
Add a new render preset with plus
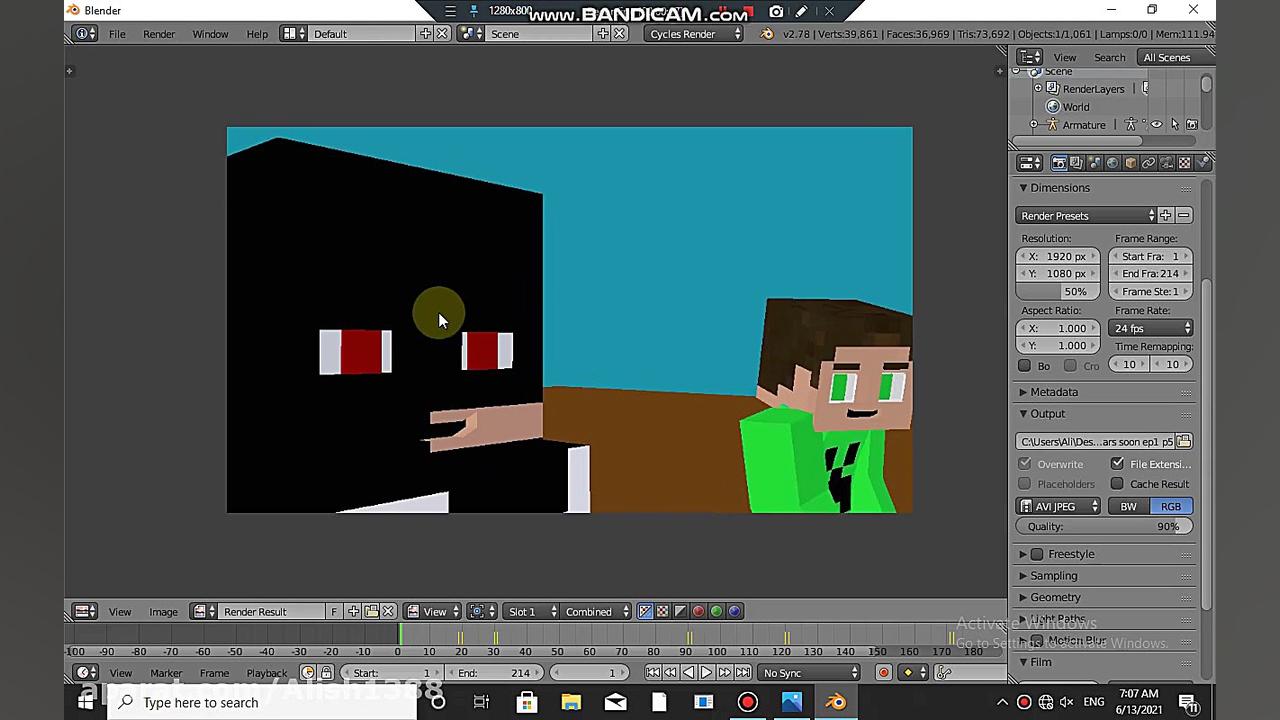(x=1165, y=216)
